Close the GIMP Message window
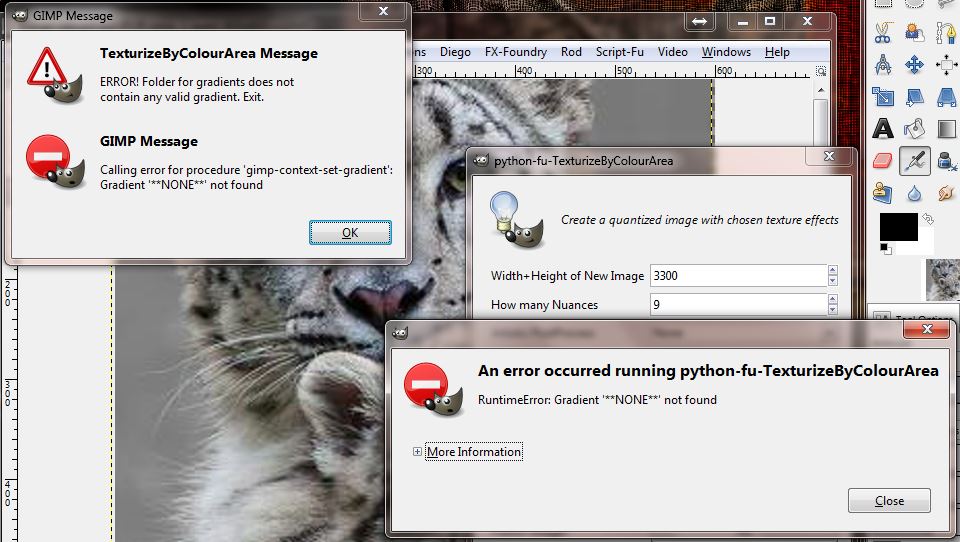Image resolution: width=960 pixels, height=542 pixels. [x=383, y=11]
